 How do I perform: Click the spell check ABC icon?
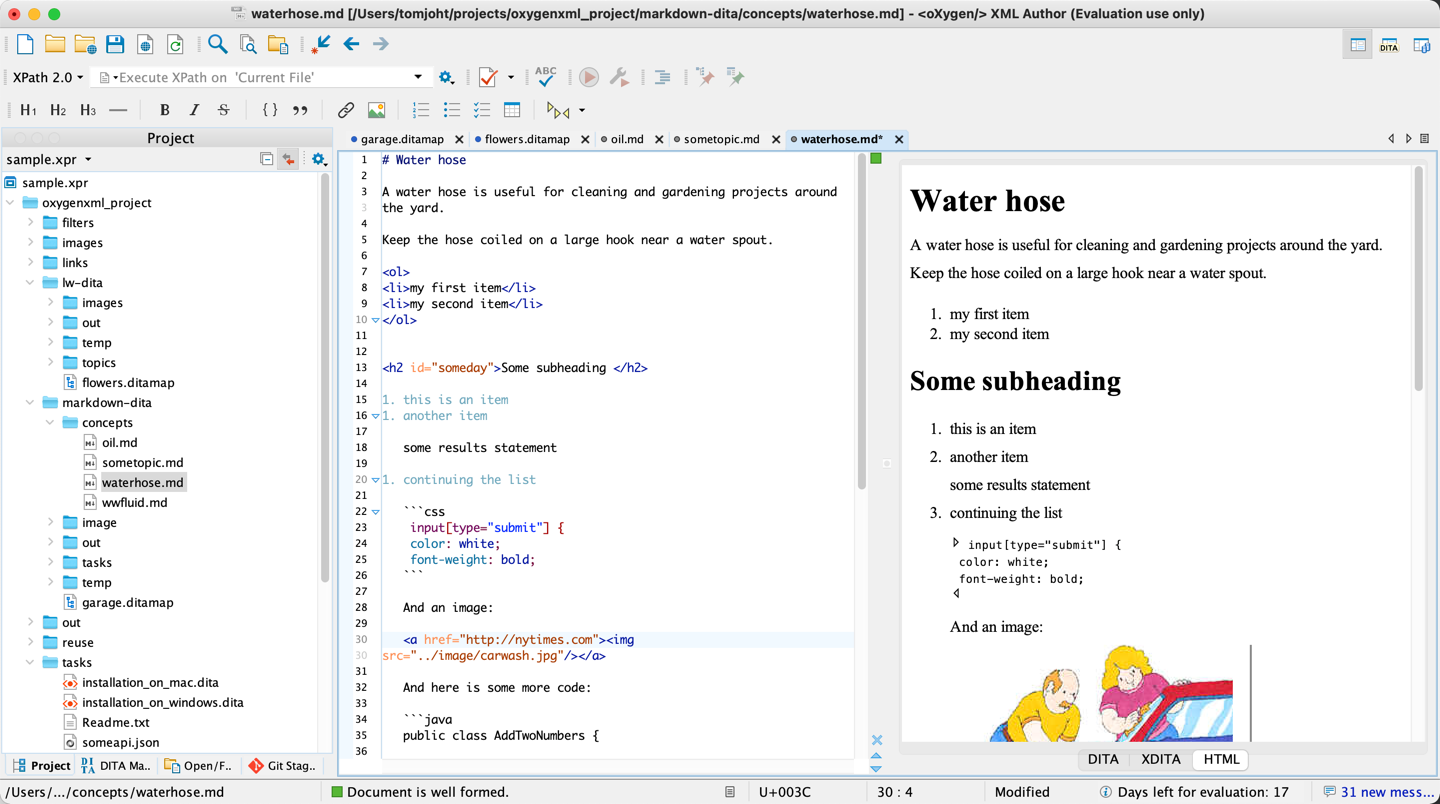pyautogui.click(x=545, y=76)
